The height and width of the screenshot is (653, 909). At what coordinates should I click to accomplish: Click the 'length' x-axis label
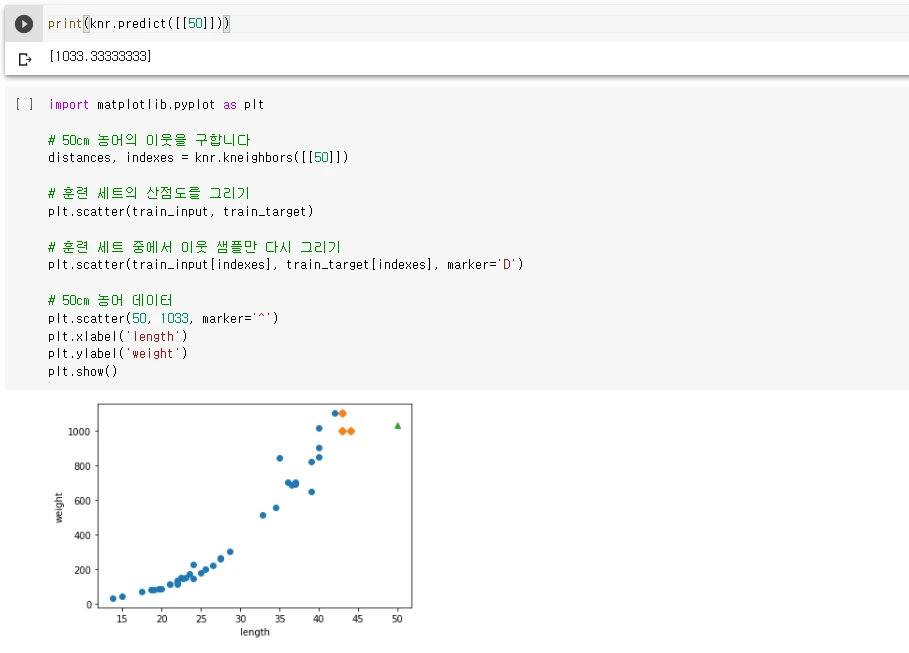click(254, 632)
